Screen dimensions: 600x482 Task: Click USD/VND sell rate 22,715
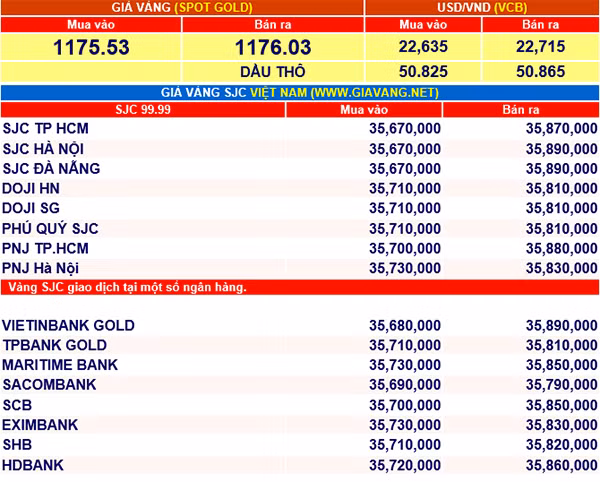(x=540, y=47)
